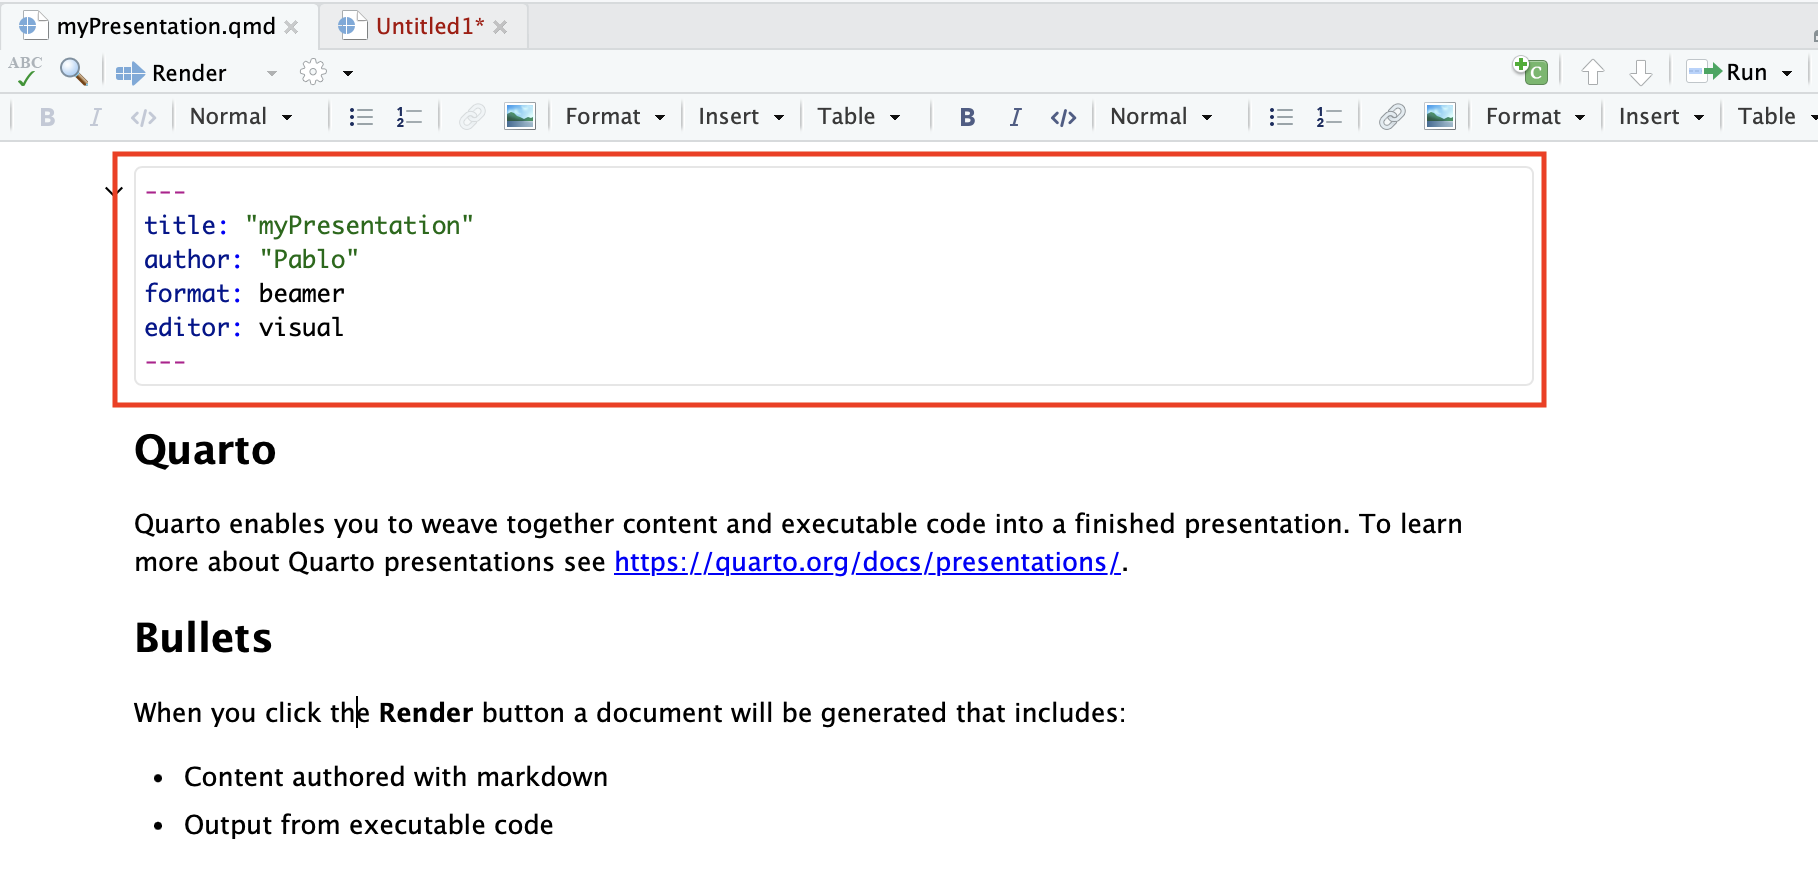Image resolution: width=1818 pixels, height=870 pixels.
Task: Toggle the dark active Italic button
Action: click(x=1015, y=117)
